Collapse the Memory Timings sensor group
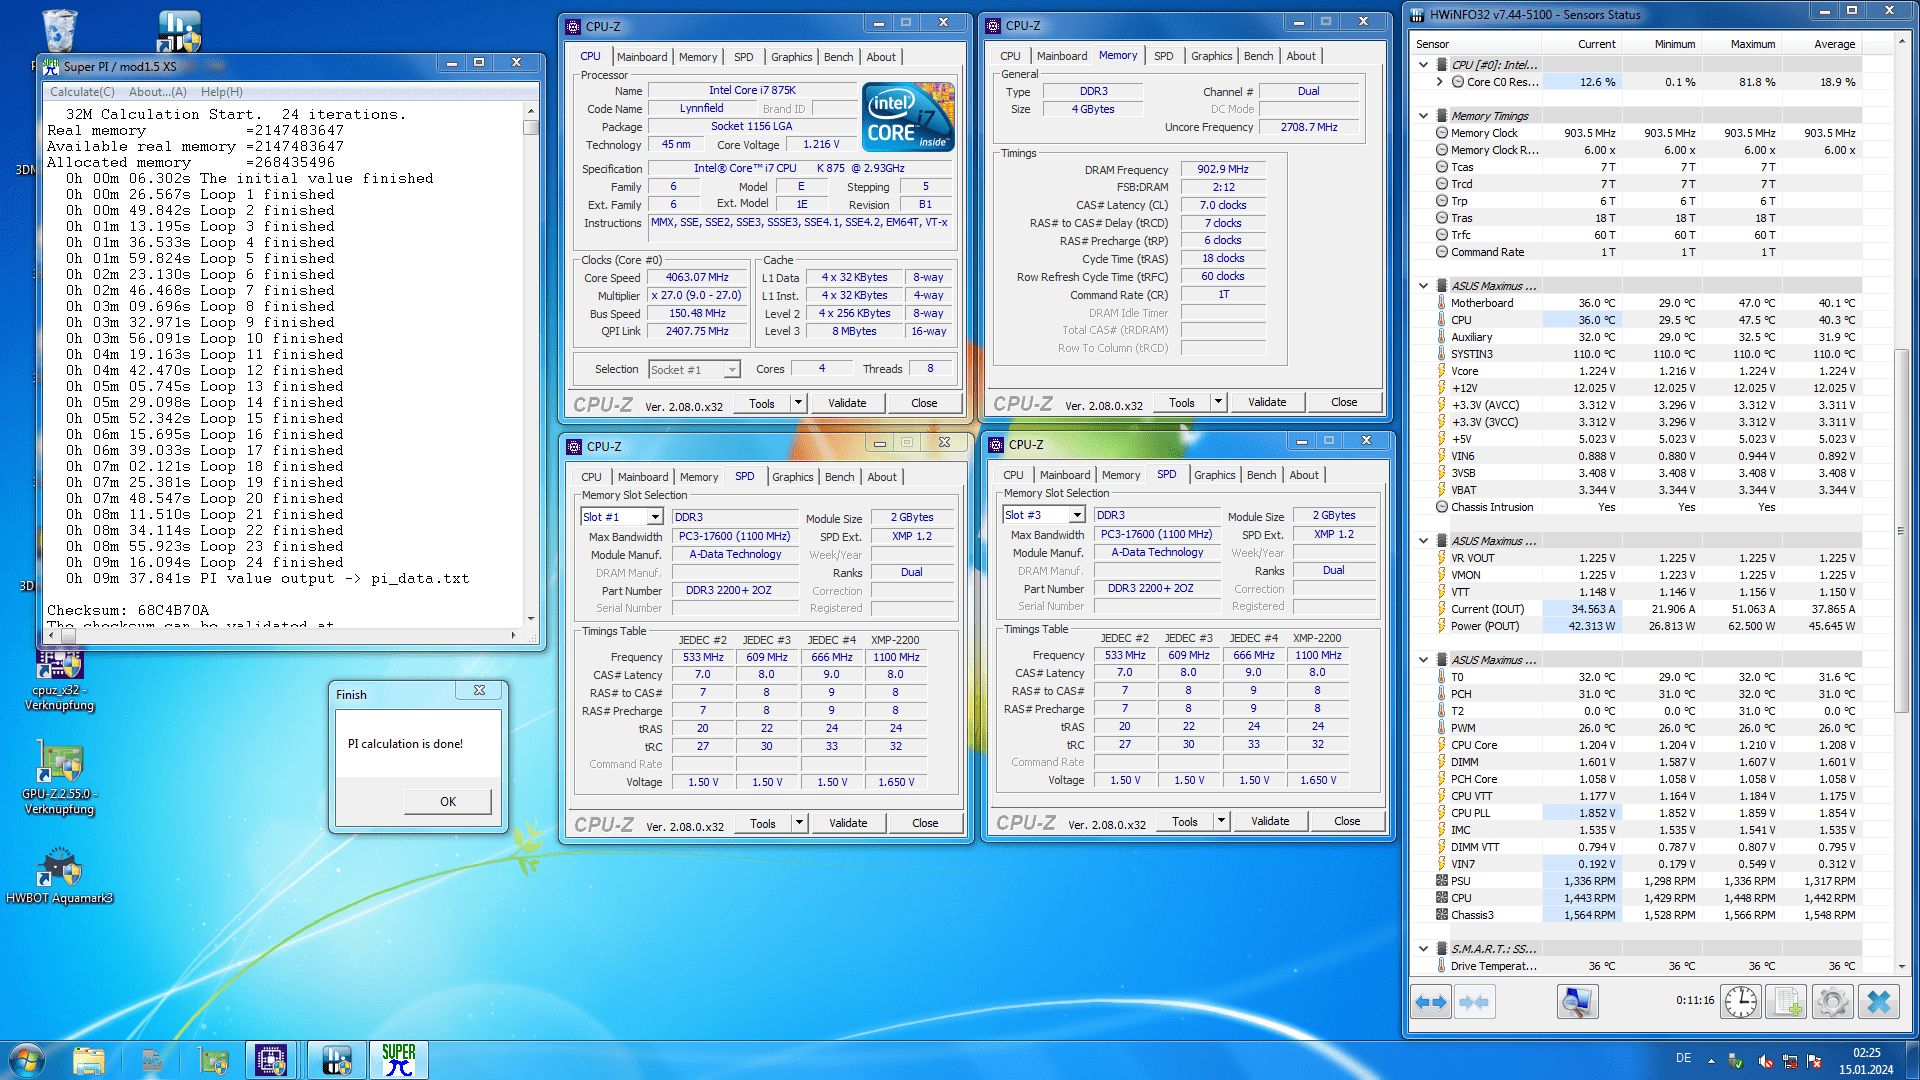The width and height of the screenshot is (1920, 1080). click(x=1424, y=116)
